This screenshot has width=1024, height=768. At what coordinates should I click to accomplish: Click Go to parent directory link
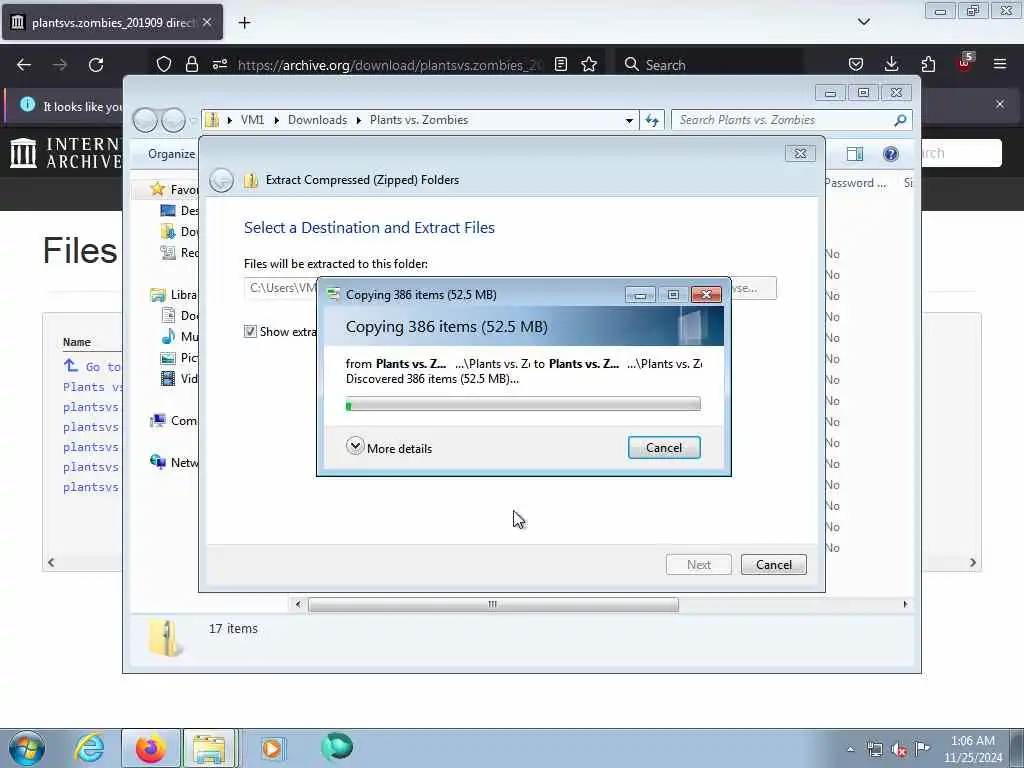coord(92,366)
